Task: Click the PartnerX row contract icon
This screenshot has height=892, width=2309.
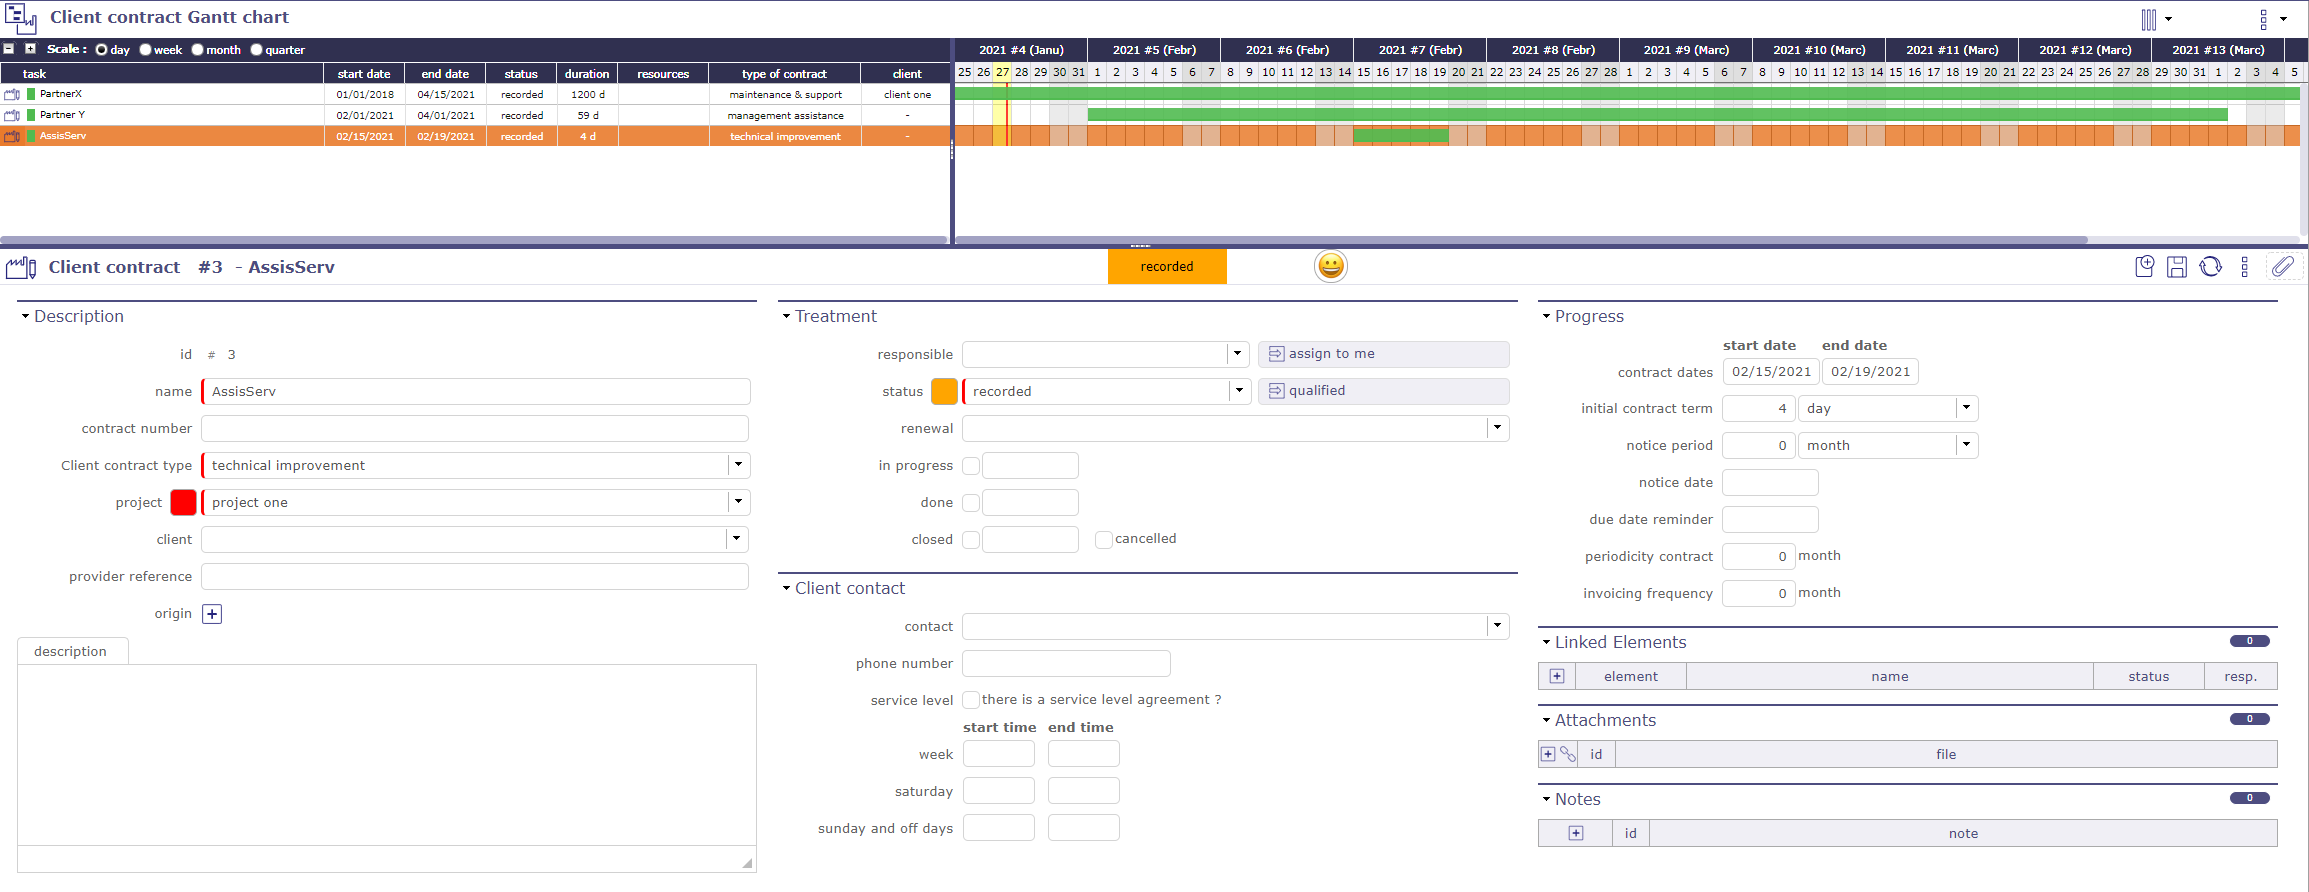Action: coord(12,94)
